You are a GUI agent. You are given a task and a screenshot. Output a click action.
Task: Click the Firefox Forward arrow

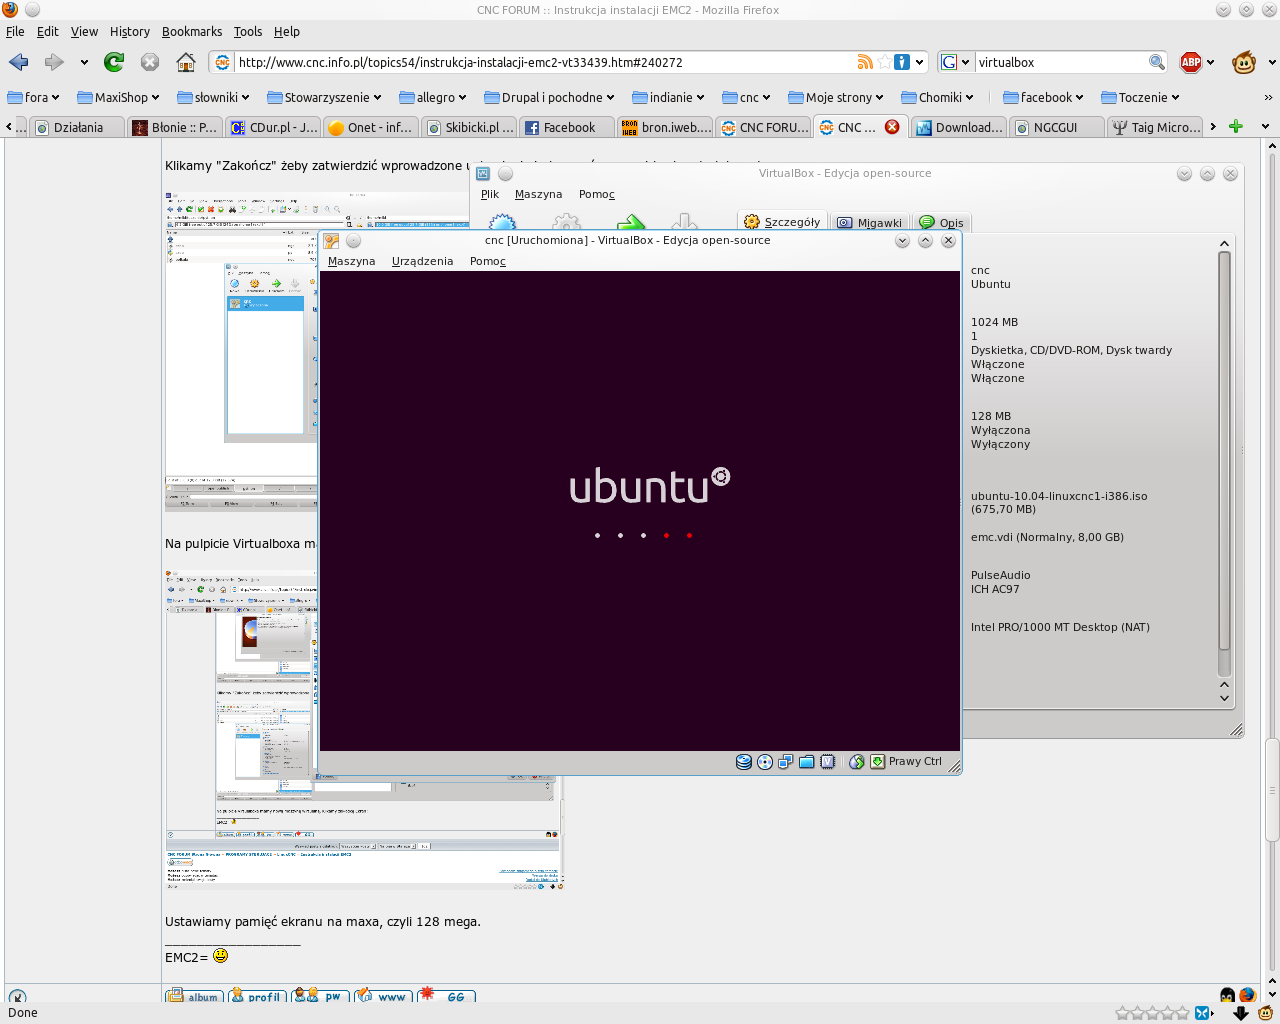pyautogui.click(x=54, y=62)
